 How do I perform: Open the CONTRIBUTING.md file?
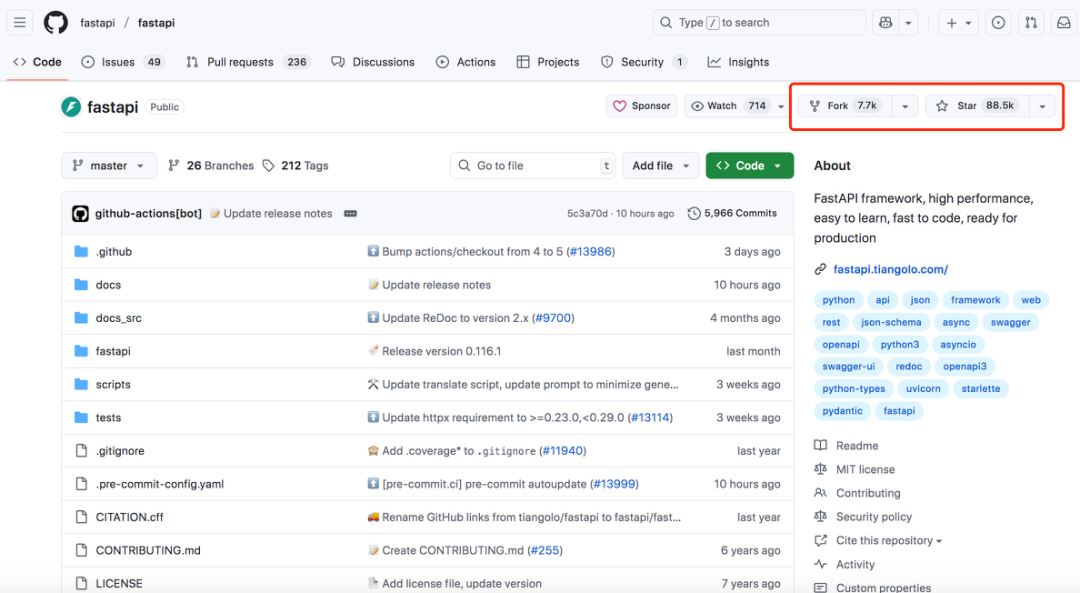pyautogui.click(x=148, y=550)
